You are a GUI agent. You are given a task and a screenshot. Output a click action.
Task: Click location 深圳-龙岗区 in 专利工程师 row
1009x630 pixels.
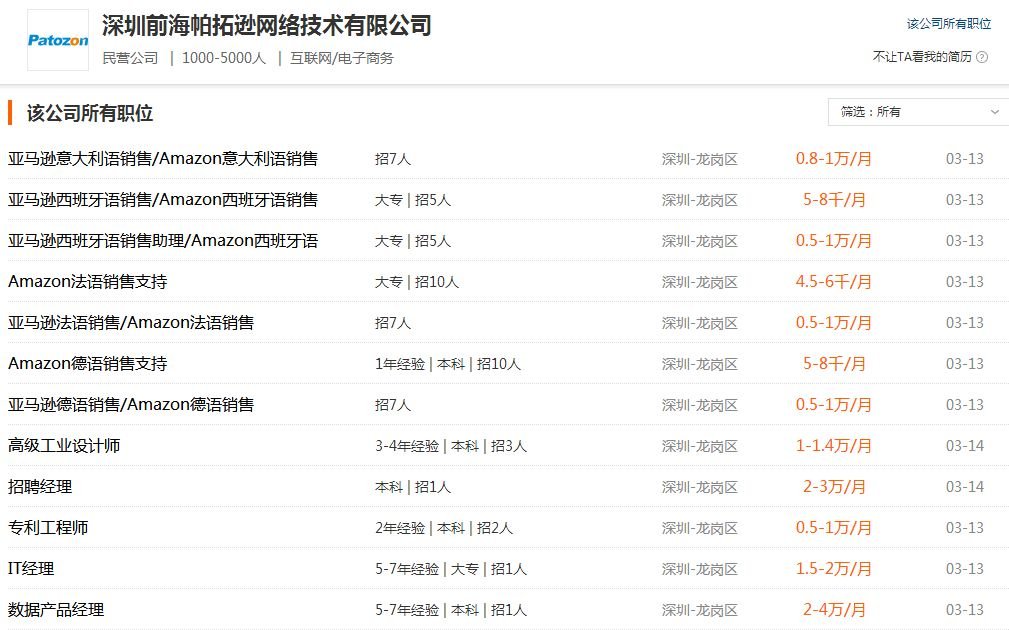coord(699,528)
